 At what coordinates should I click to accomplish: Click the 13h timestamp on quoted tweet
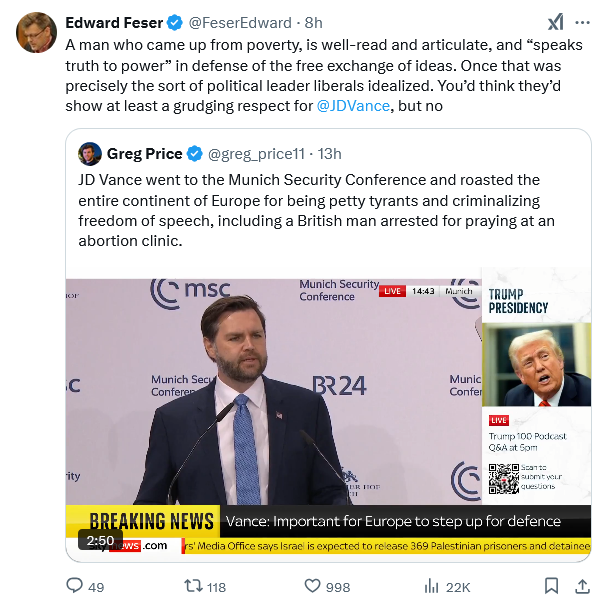coord(328,153)
